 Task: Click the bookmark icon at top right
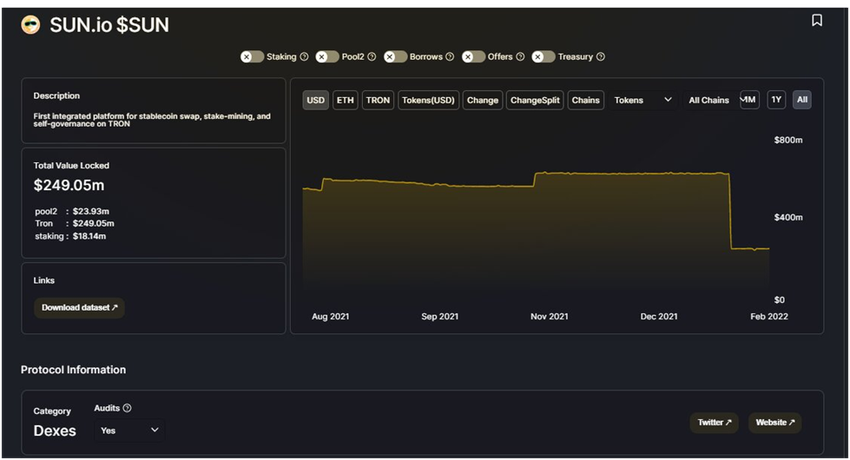point(817,21)
